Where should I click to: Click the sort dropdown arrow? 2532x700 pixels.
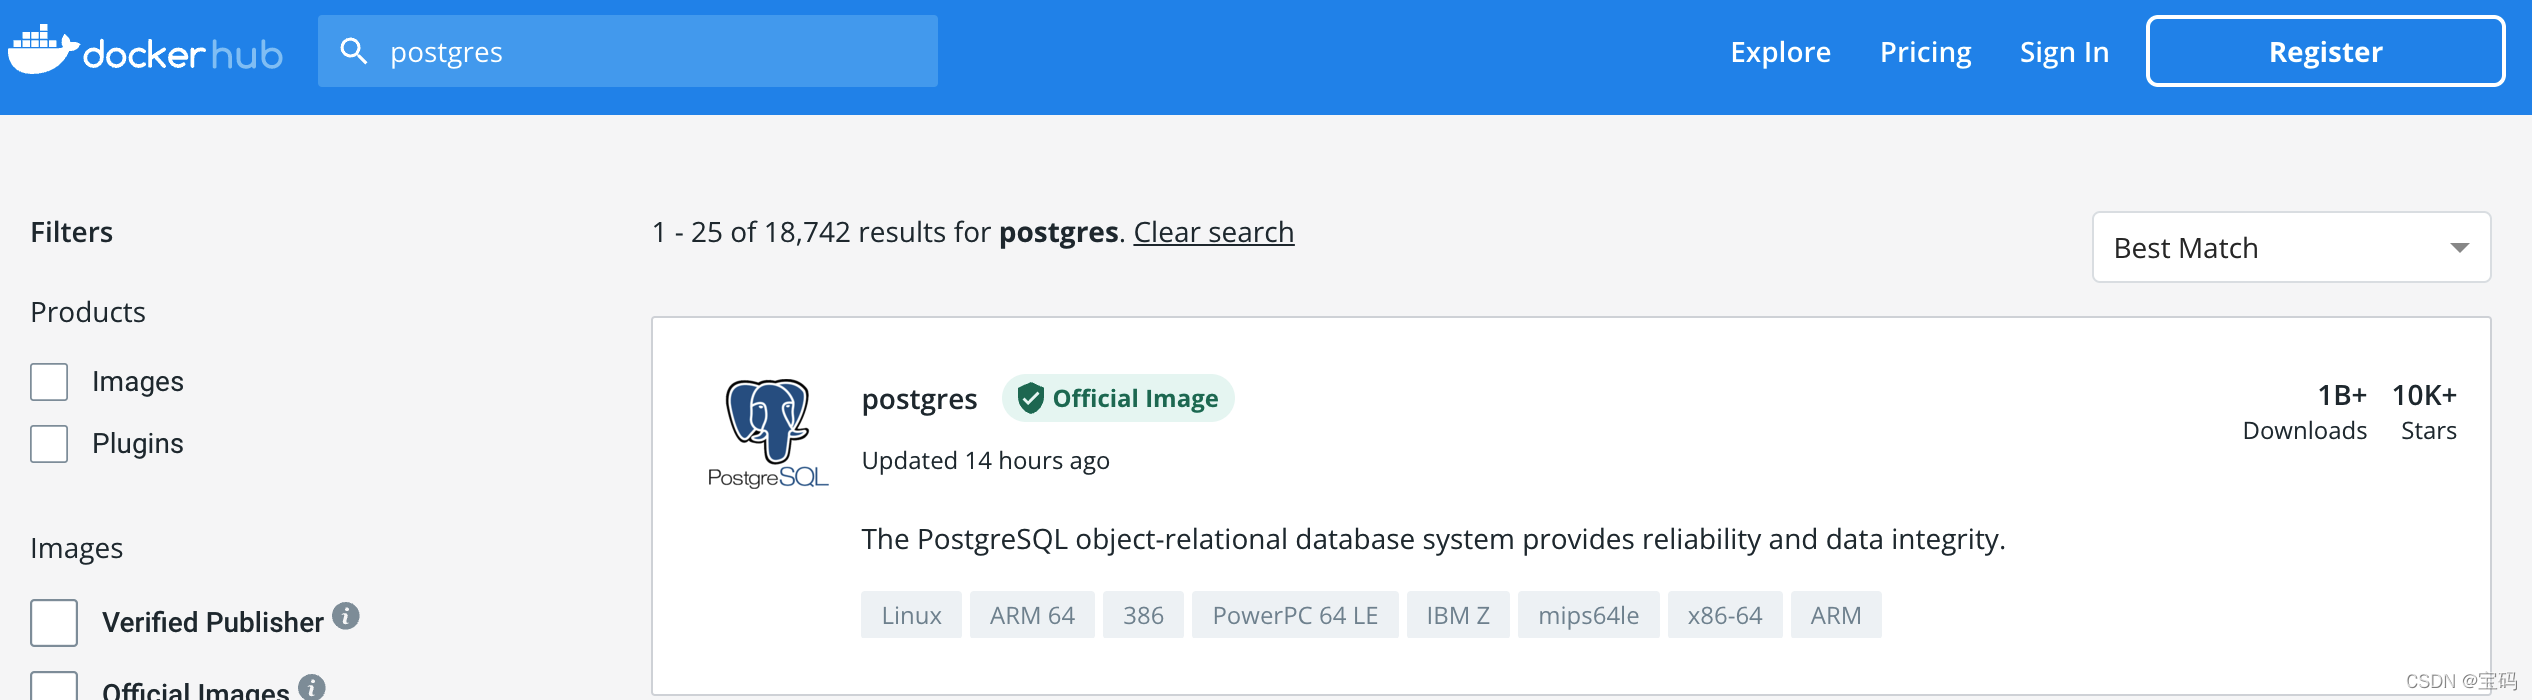click(2459, 248)
